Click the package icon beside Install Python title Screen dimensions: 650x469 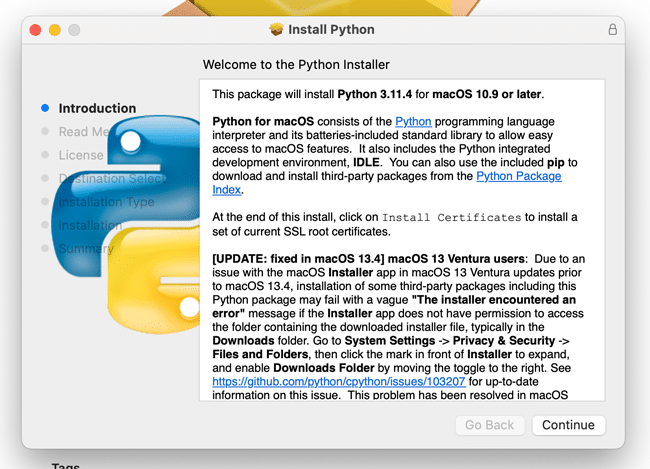coord(276,29)
